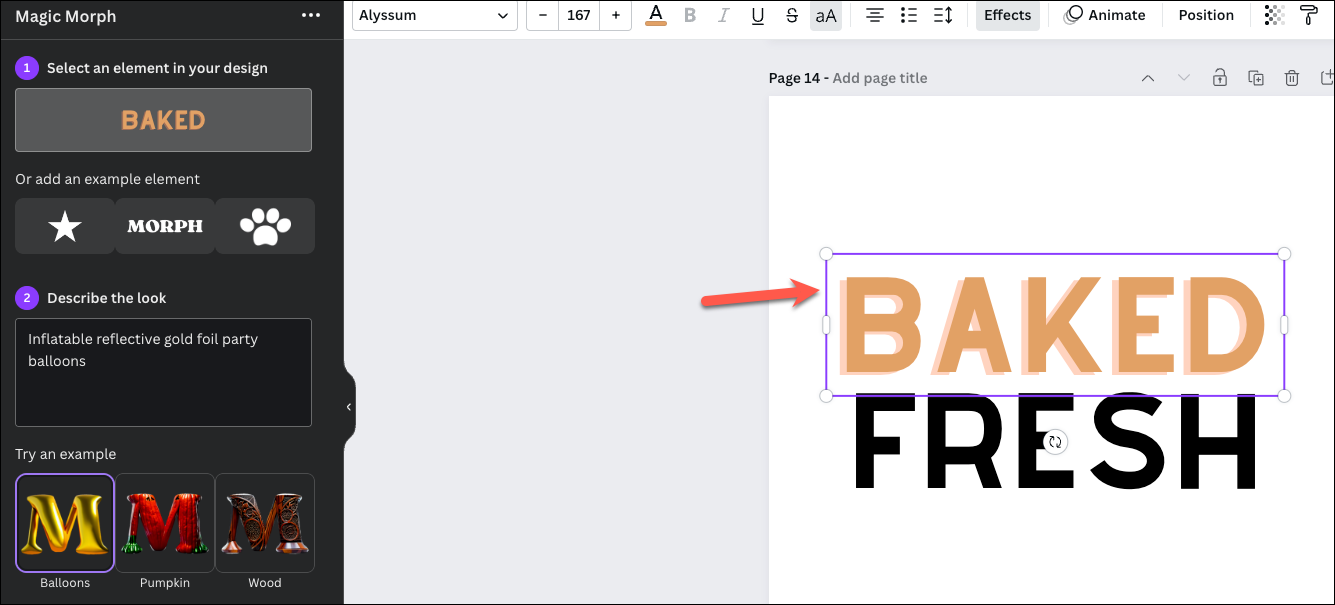Open the text color picker
The height and width of the screenshot is (605, 1335).
tap(656, 15)
